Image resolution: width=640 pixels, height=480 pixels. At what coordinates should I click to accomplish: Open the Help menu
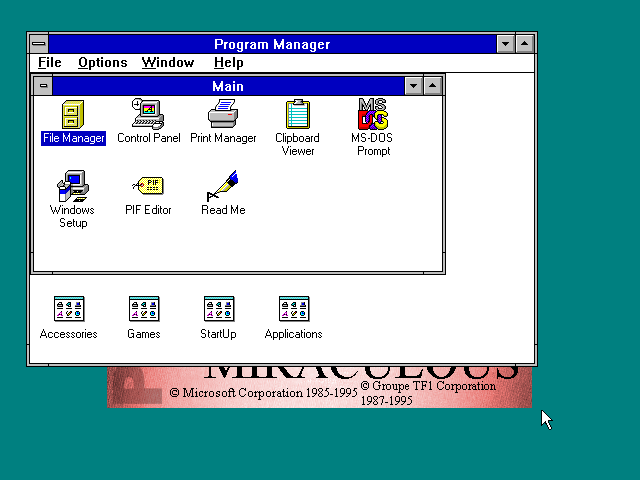(229, 62)
